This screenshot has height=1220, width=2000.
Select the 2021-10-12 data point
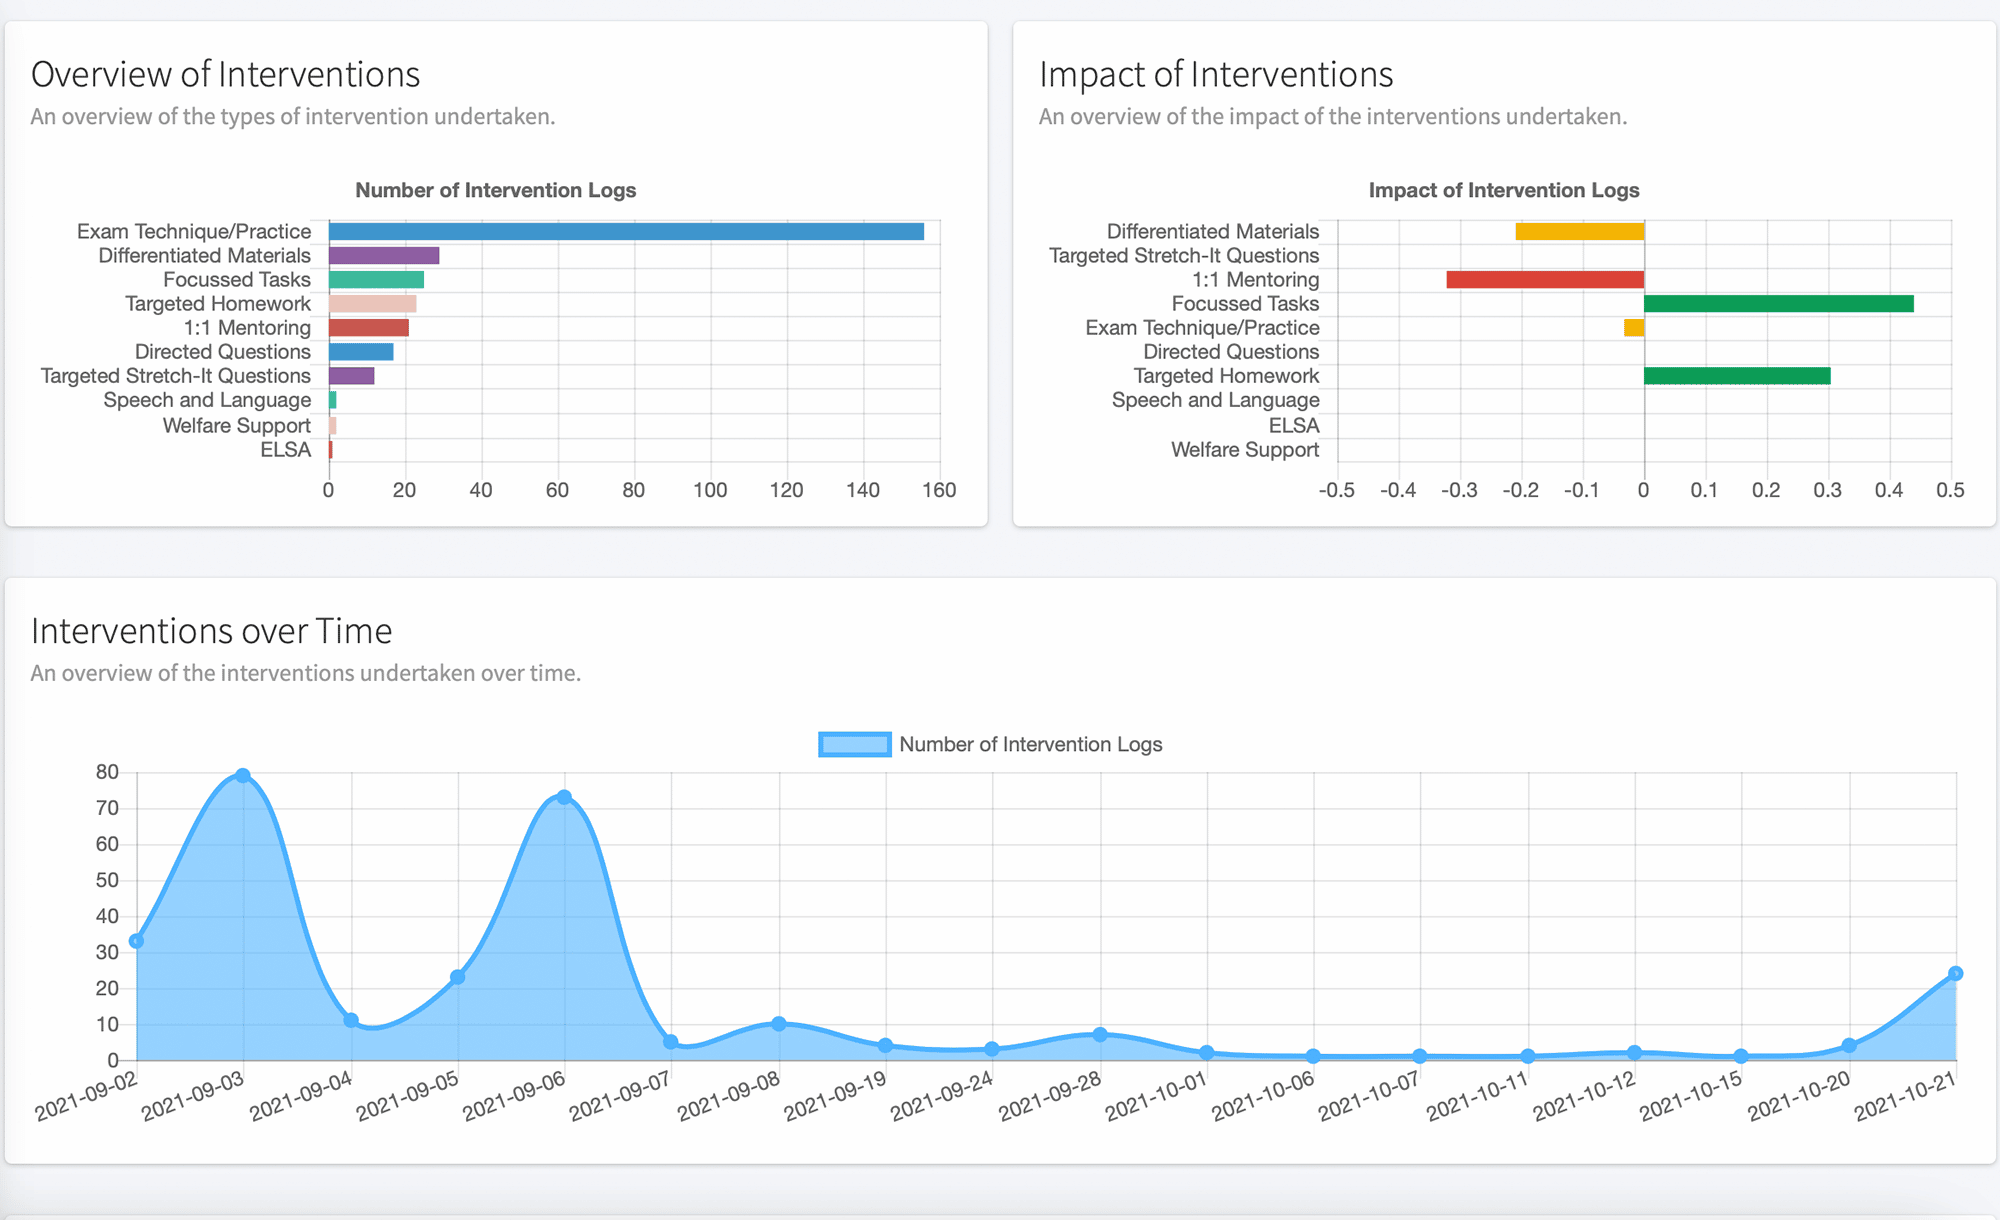point(1634,1052)
